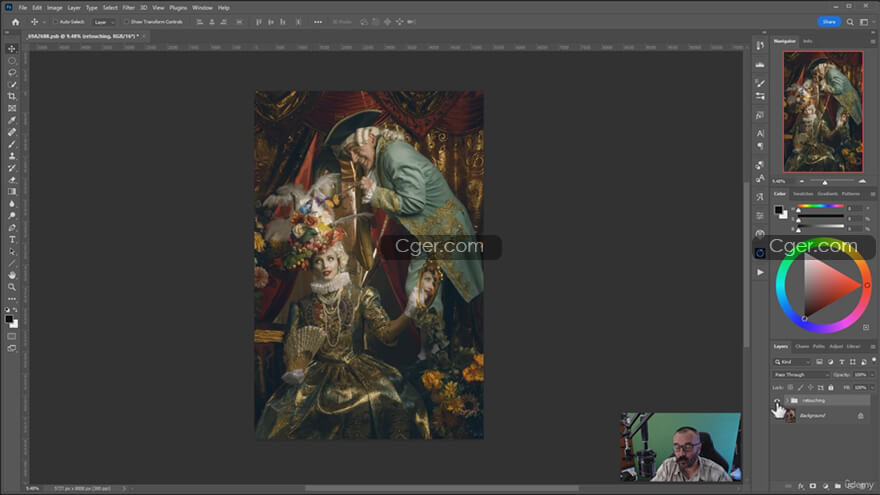The height and width of the screenshot is (495, 880).
Task: Add a layer mask icon
Action: 813,486
